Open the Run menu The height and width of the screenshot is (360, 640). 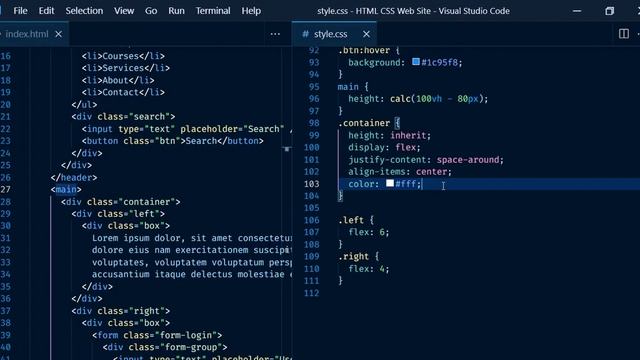tap(176, 11)
